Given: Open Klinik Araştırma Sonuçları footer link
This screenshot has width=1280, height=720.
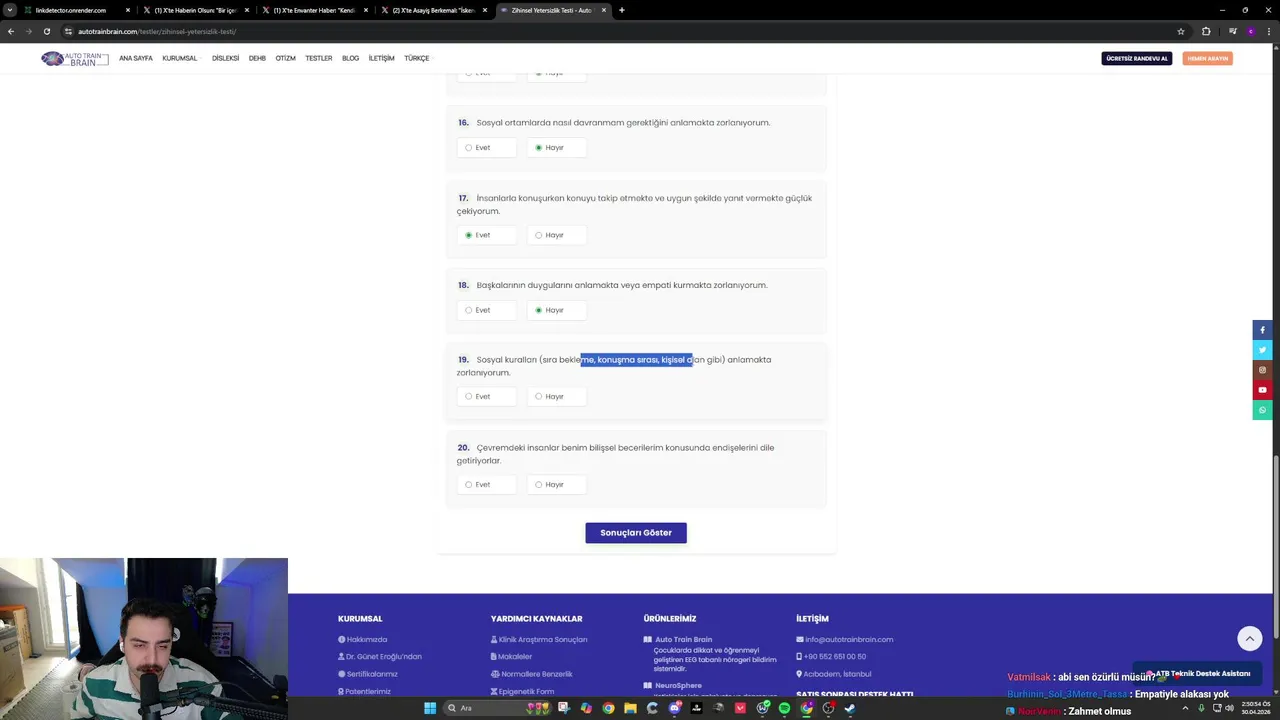Looking at the screenshot, I should [539, 639].
